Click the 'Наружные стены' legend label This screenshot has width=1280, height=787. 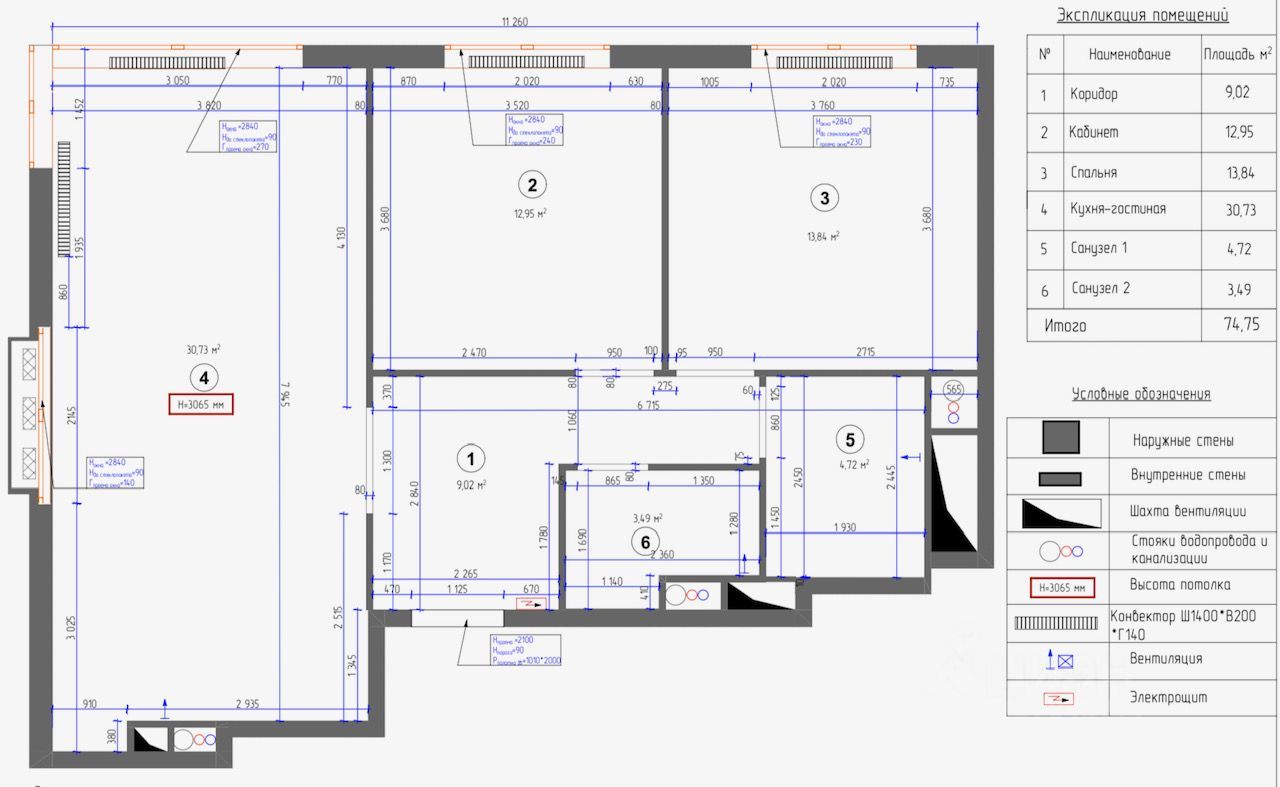[1183, 440]
